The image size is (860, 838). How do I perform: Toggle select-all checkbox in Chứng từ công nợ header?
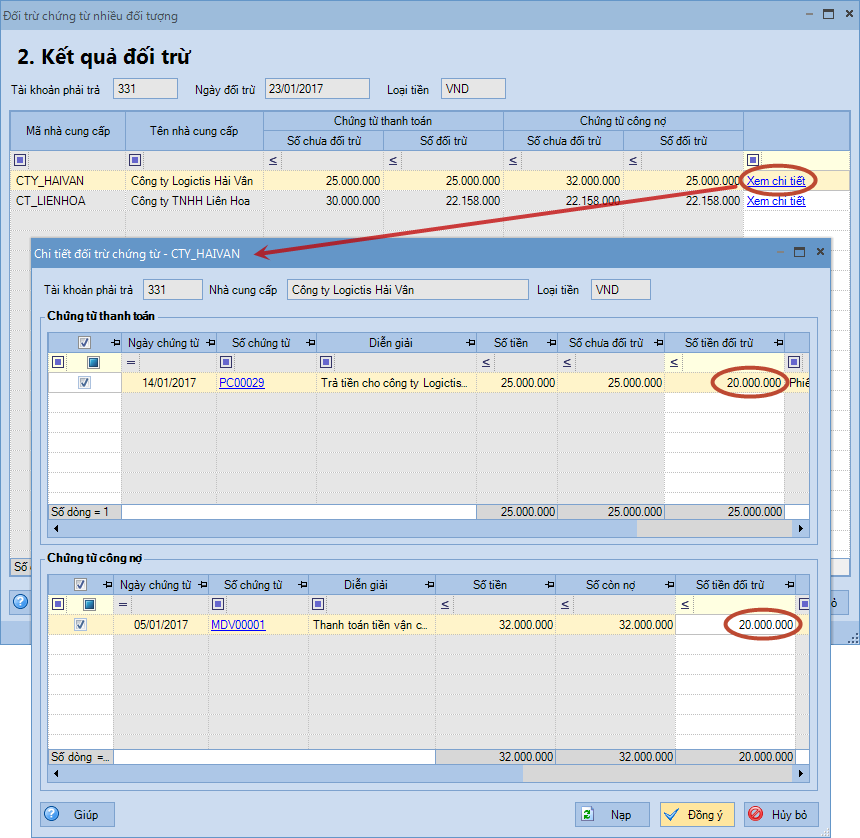(81, 585)
